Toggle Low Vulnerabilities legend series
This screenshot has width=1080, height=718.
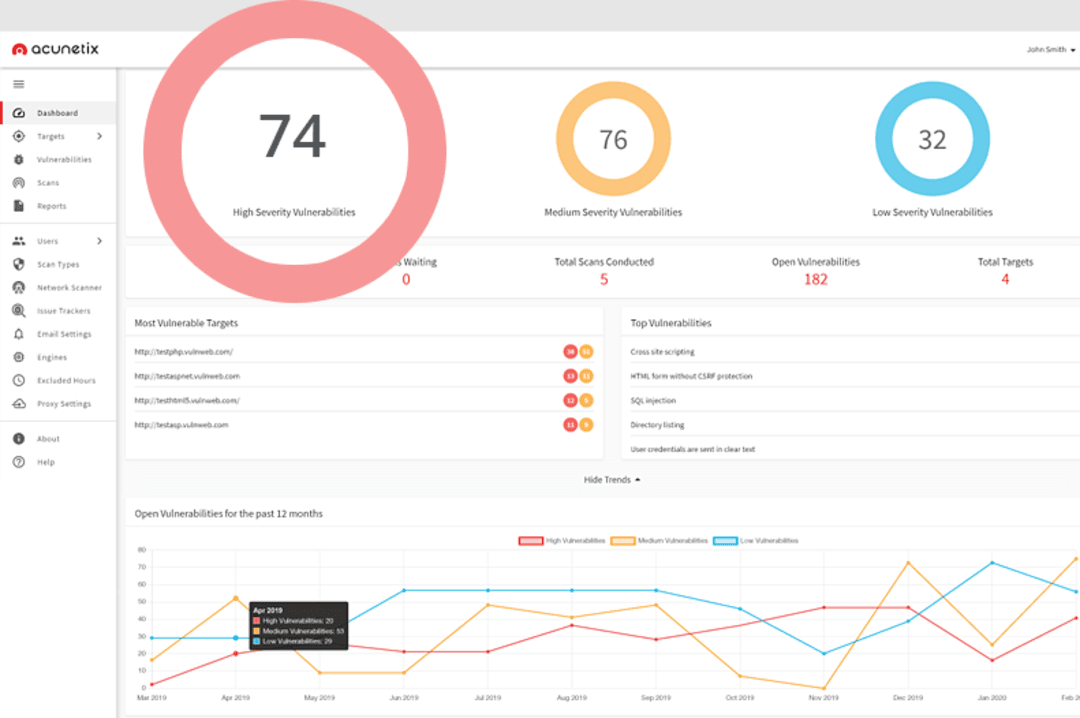(755, 541)
